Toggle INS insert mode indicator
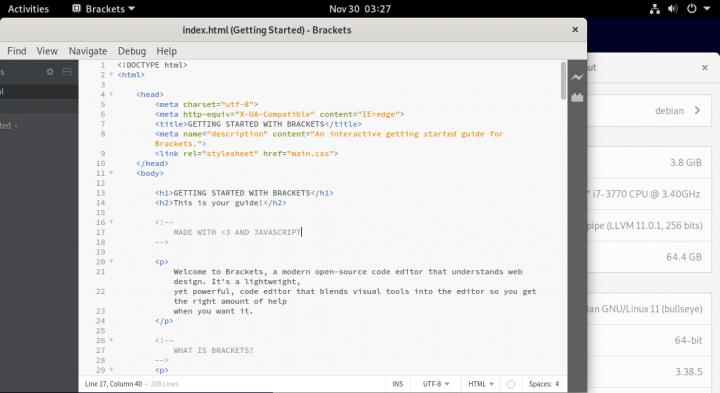 (x=398, y=384)
